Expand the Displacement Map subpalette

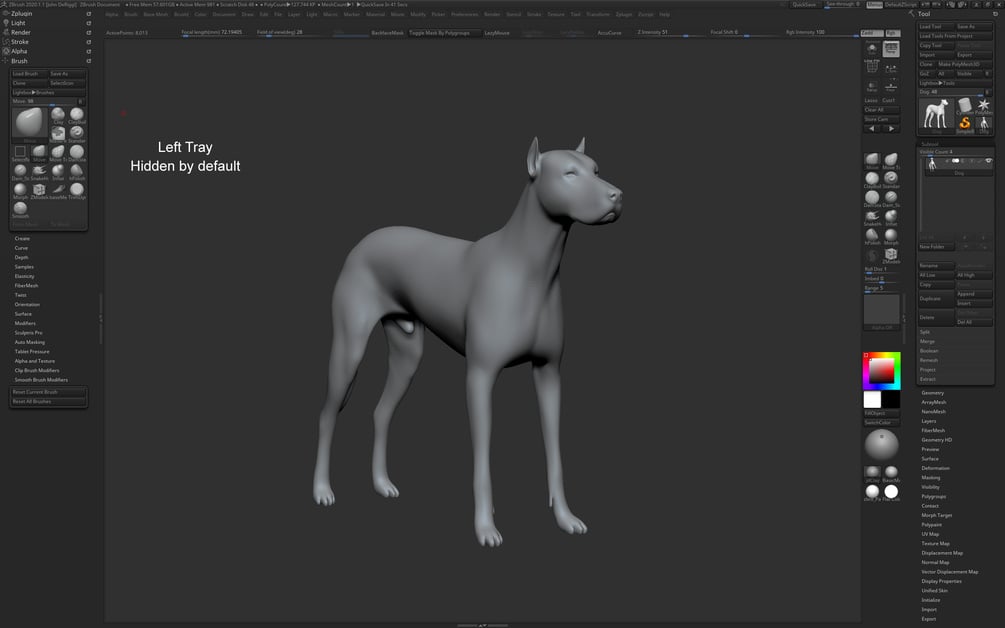[x=942, y=553]
